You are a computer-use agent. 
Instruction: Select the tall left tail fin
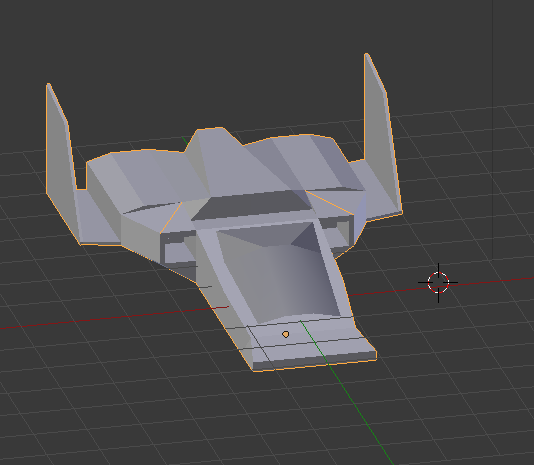pos(60,150)
